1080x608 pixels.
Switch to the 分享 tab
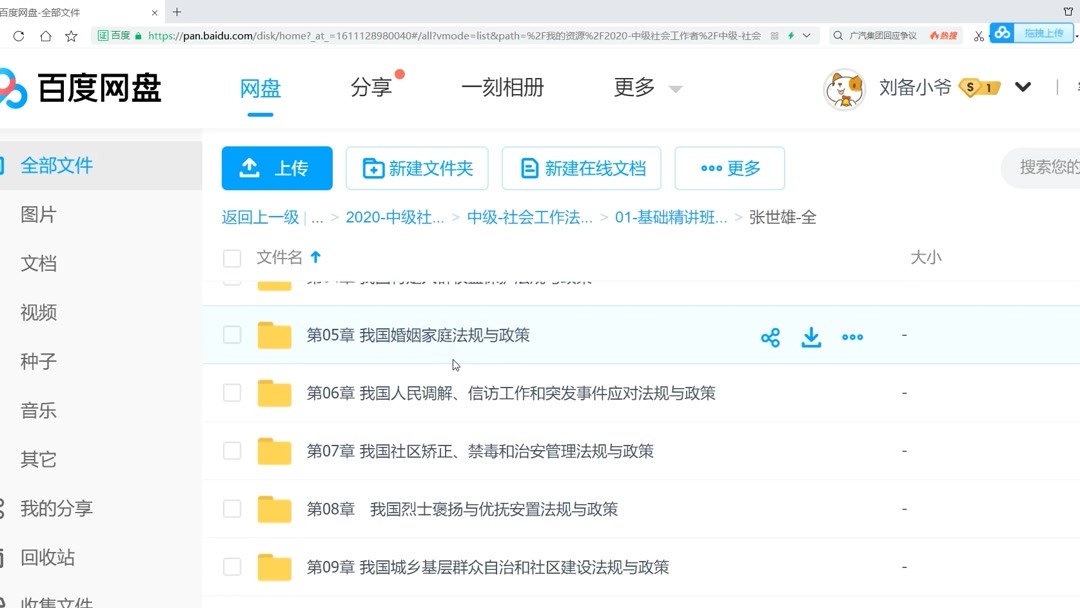coord(372,88)
